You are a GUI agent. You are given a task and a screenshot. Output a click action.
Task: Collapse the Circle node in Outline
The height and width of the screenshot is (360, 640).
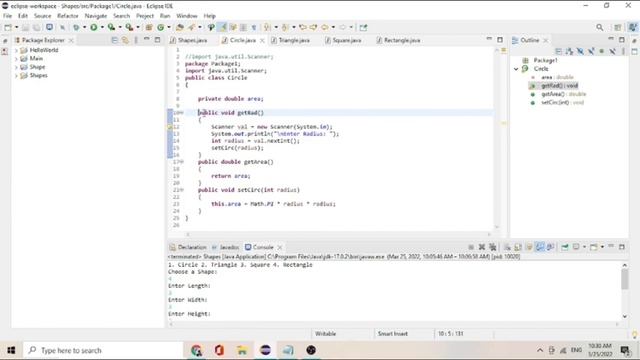click(516, 69)
